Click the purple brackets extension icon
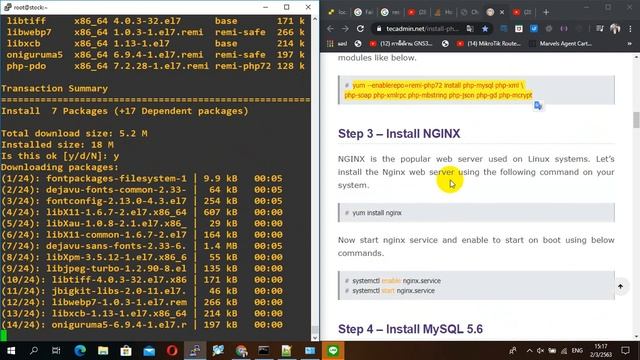The image size is (640, 360). [564, 29]
